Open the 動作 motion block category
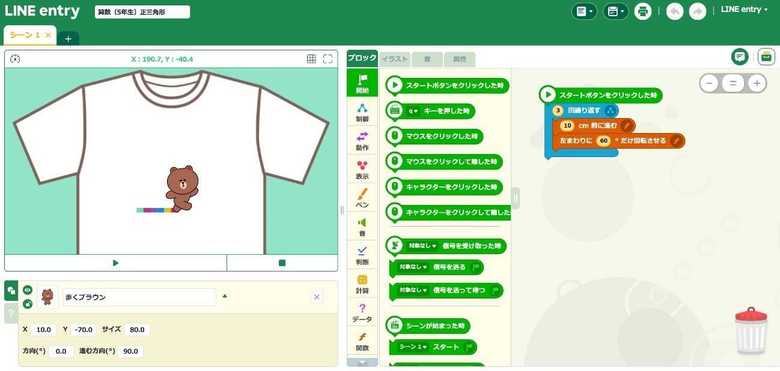Screen dimensions: 780x371 362,141
